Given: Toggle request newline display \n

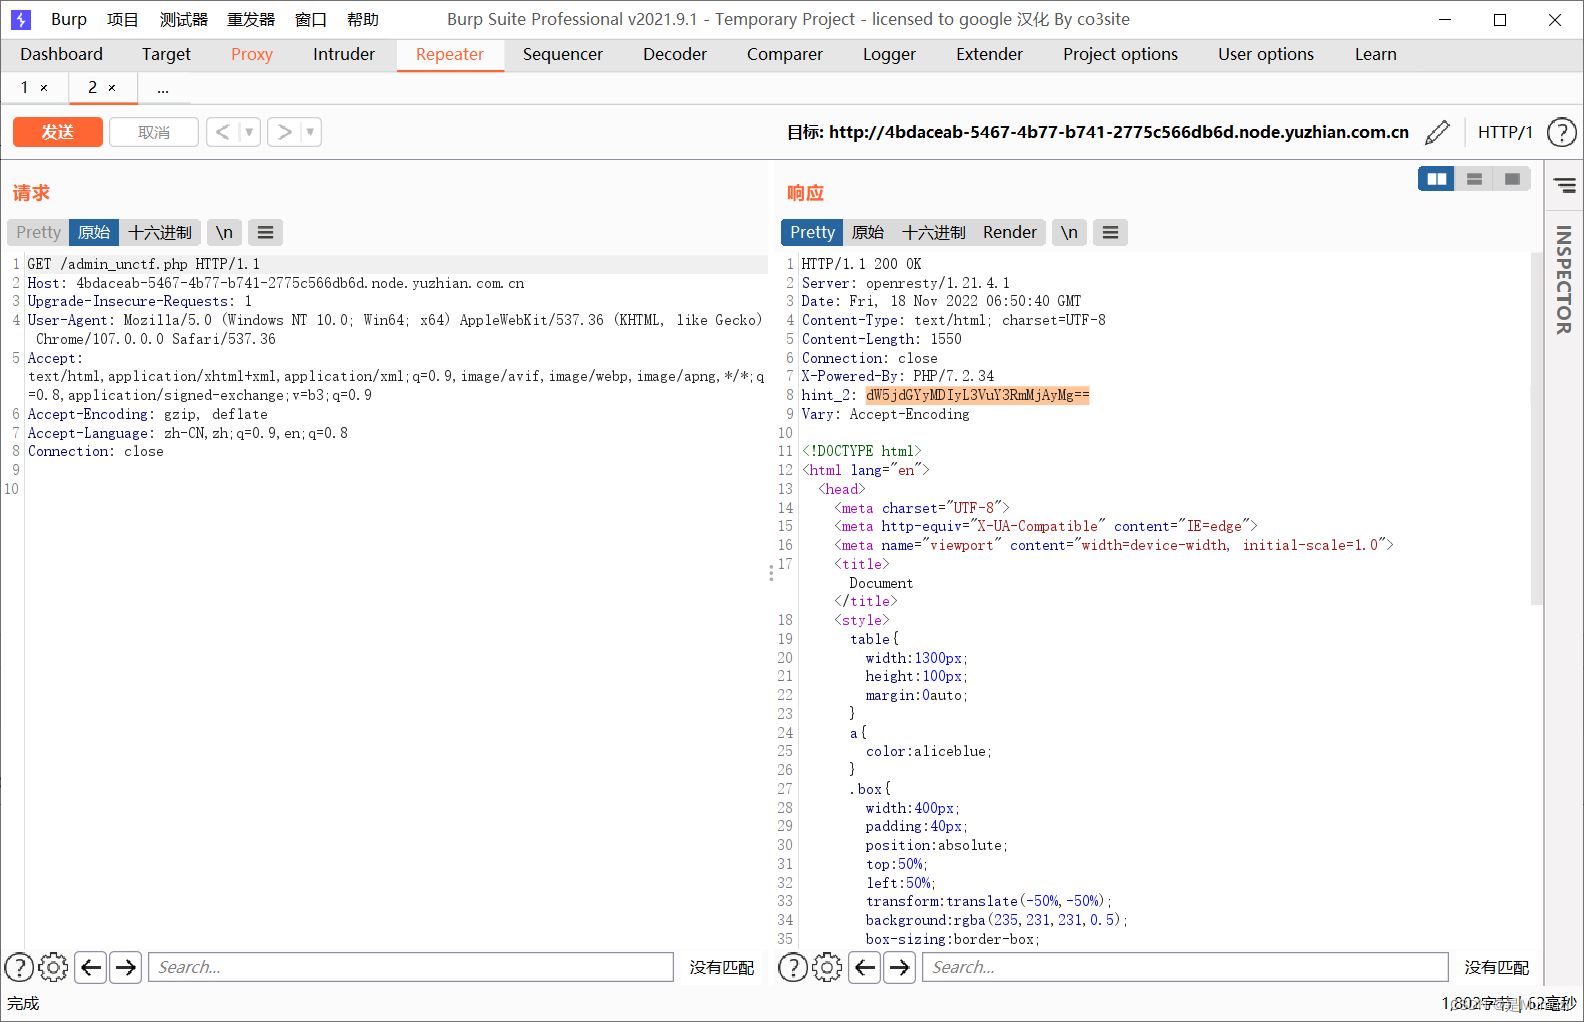Looking at the screenshot, I should [224, 232].
